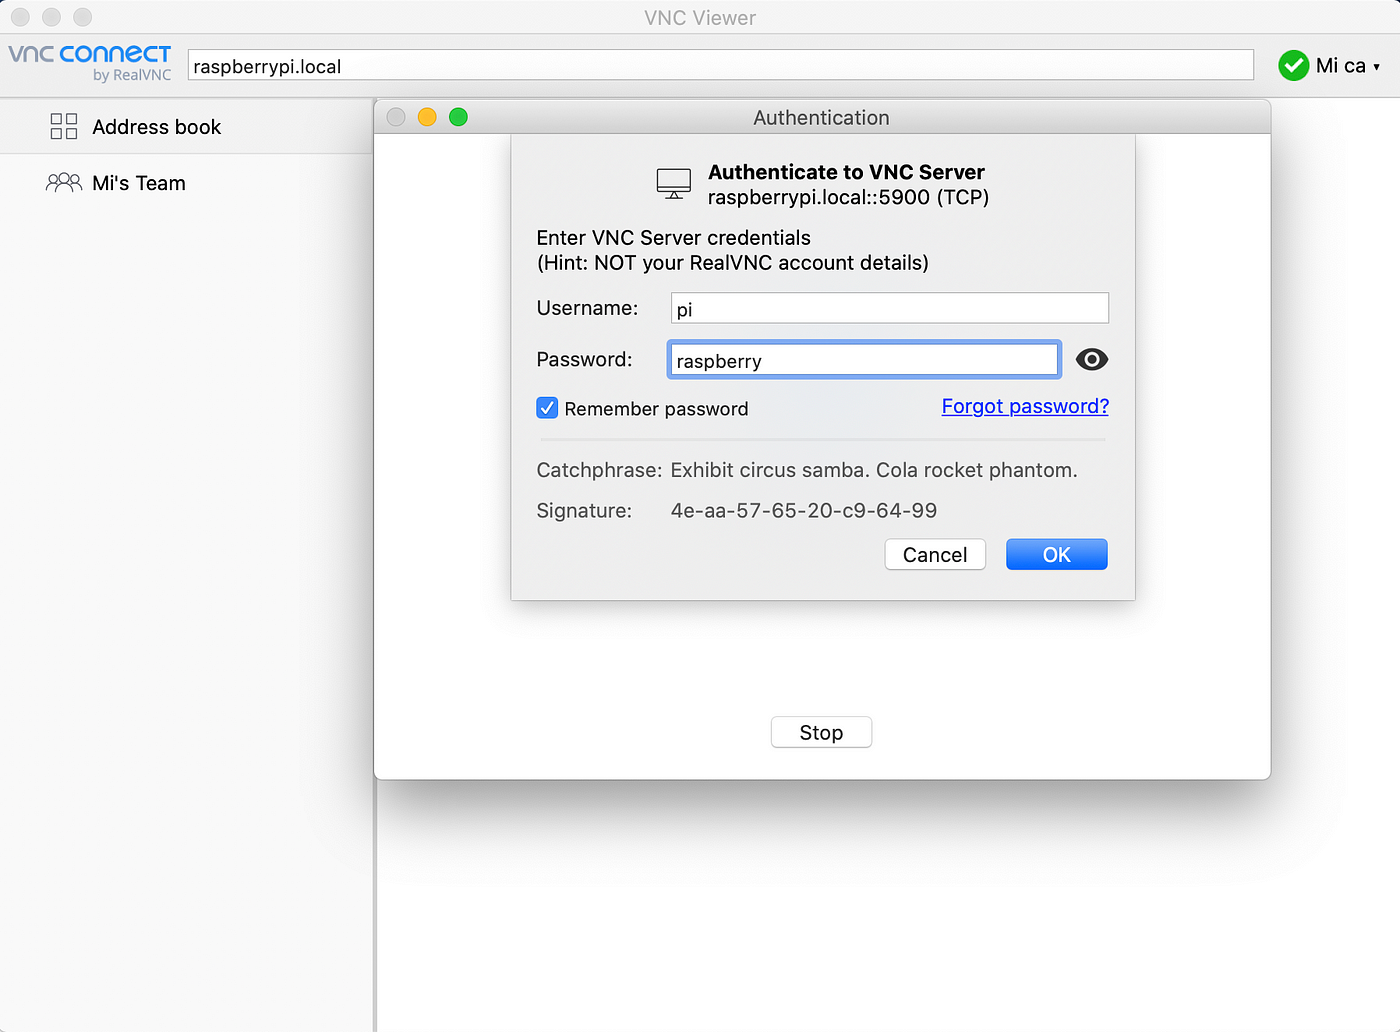The image size is (1400, 1032).
Task: Click the Signature value 4e-aa-57-65-20-c9-64-99
Action: coord(804,511)
